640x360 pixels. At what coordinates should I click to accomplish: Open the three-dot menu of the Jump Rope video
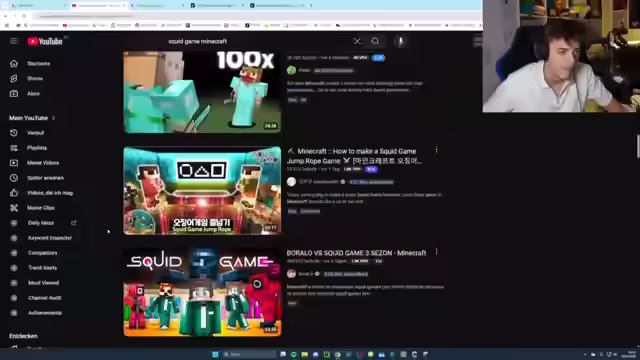[436, 151]
